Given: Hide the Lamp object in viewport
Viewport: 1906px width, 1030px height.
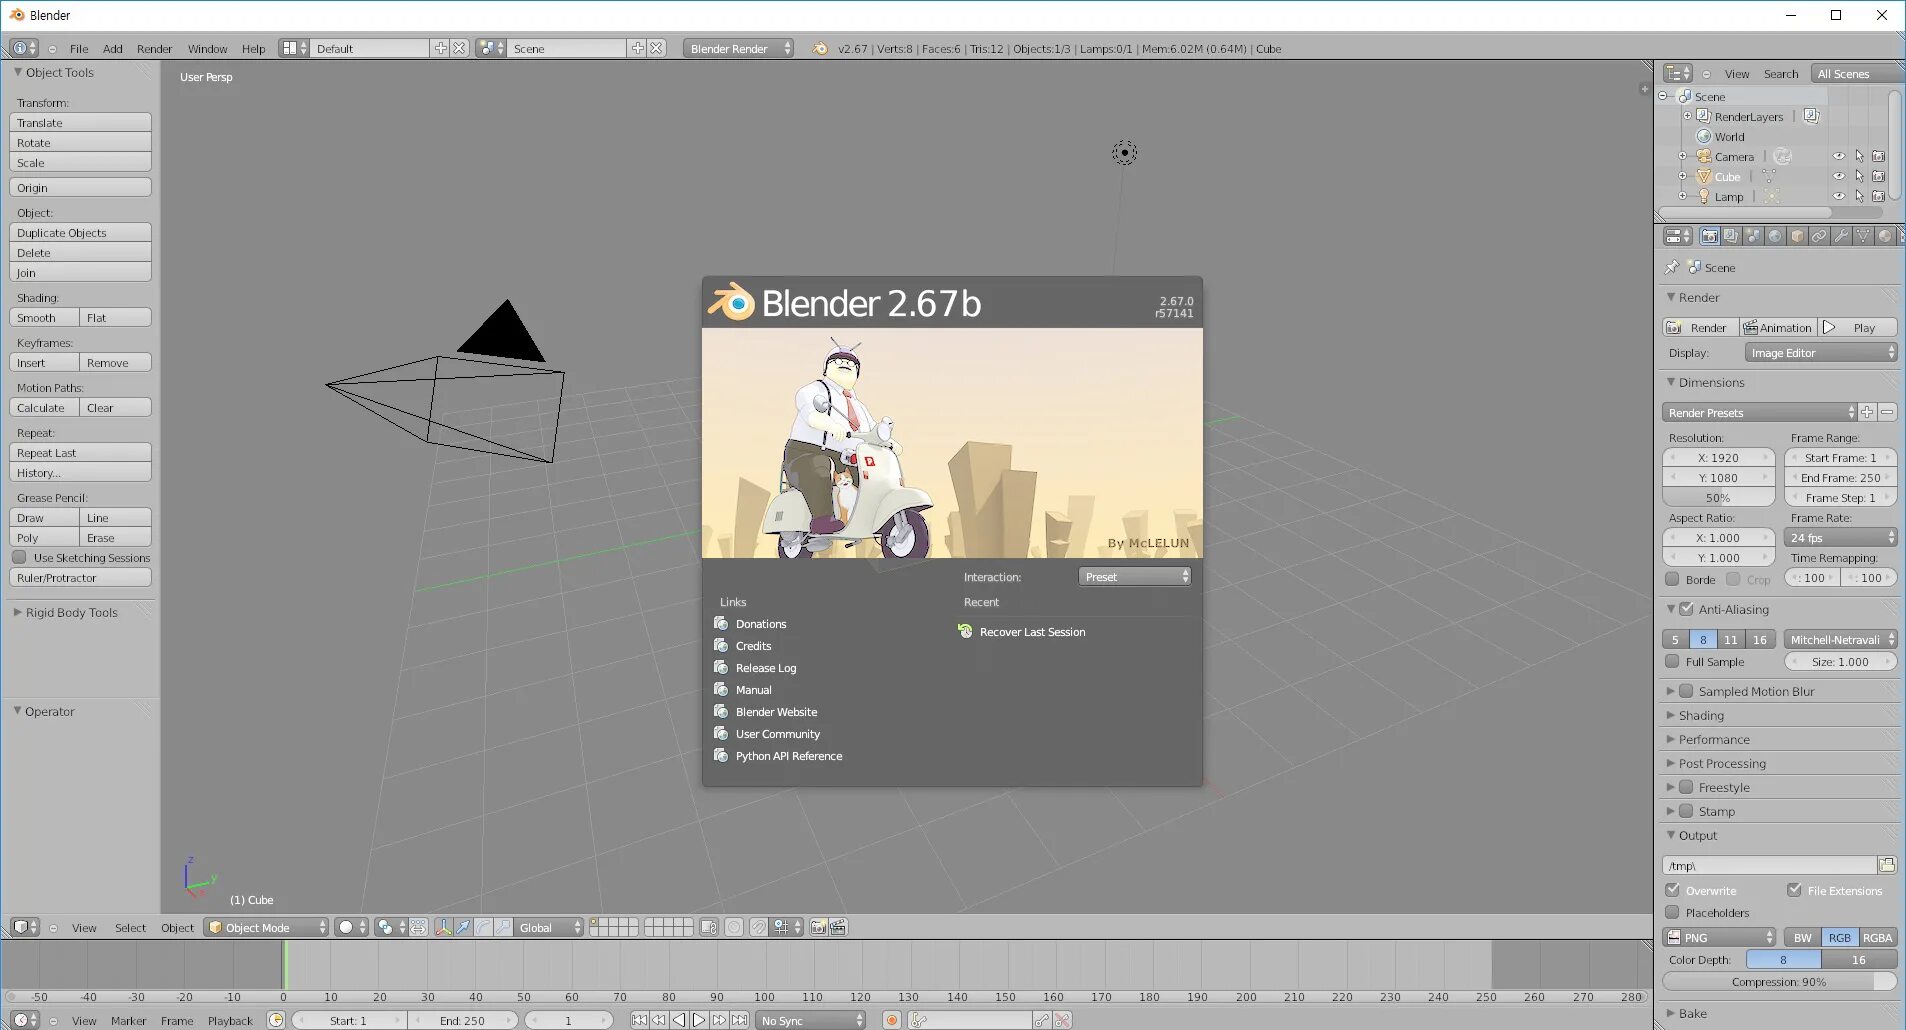Looking at the screenshot, I should click(1839, 196).
